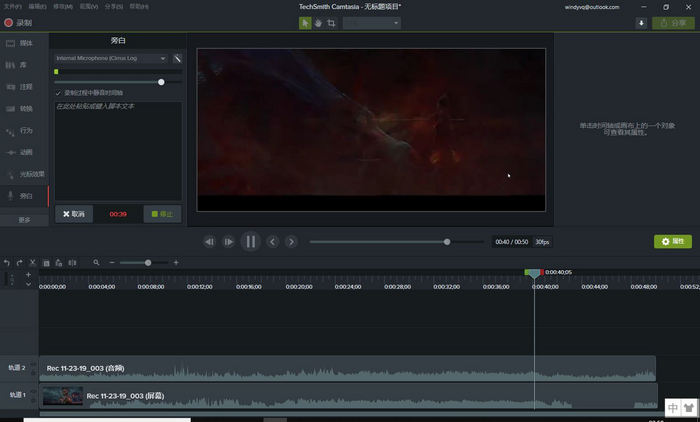Image resolution: width=700 pixels, height=422 pixels.
Task: Zoom out the timeline with minus
Action: 112,263
